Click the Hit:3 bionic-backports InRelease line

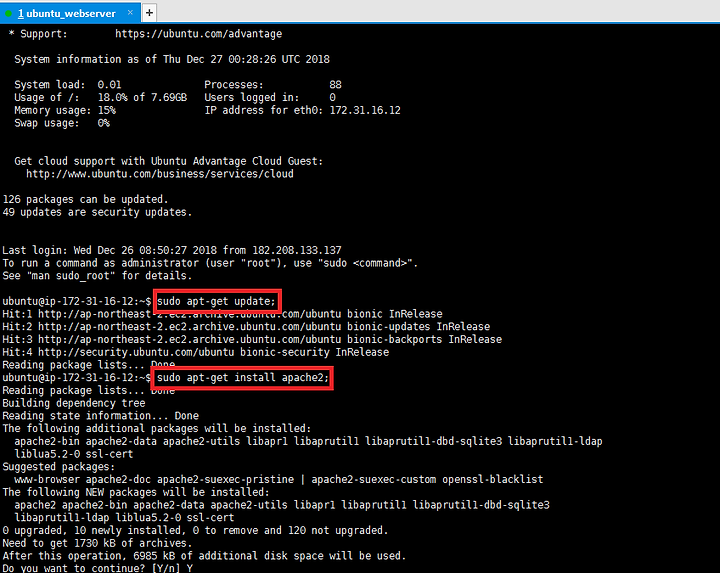tap(252, 339)
